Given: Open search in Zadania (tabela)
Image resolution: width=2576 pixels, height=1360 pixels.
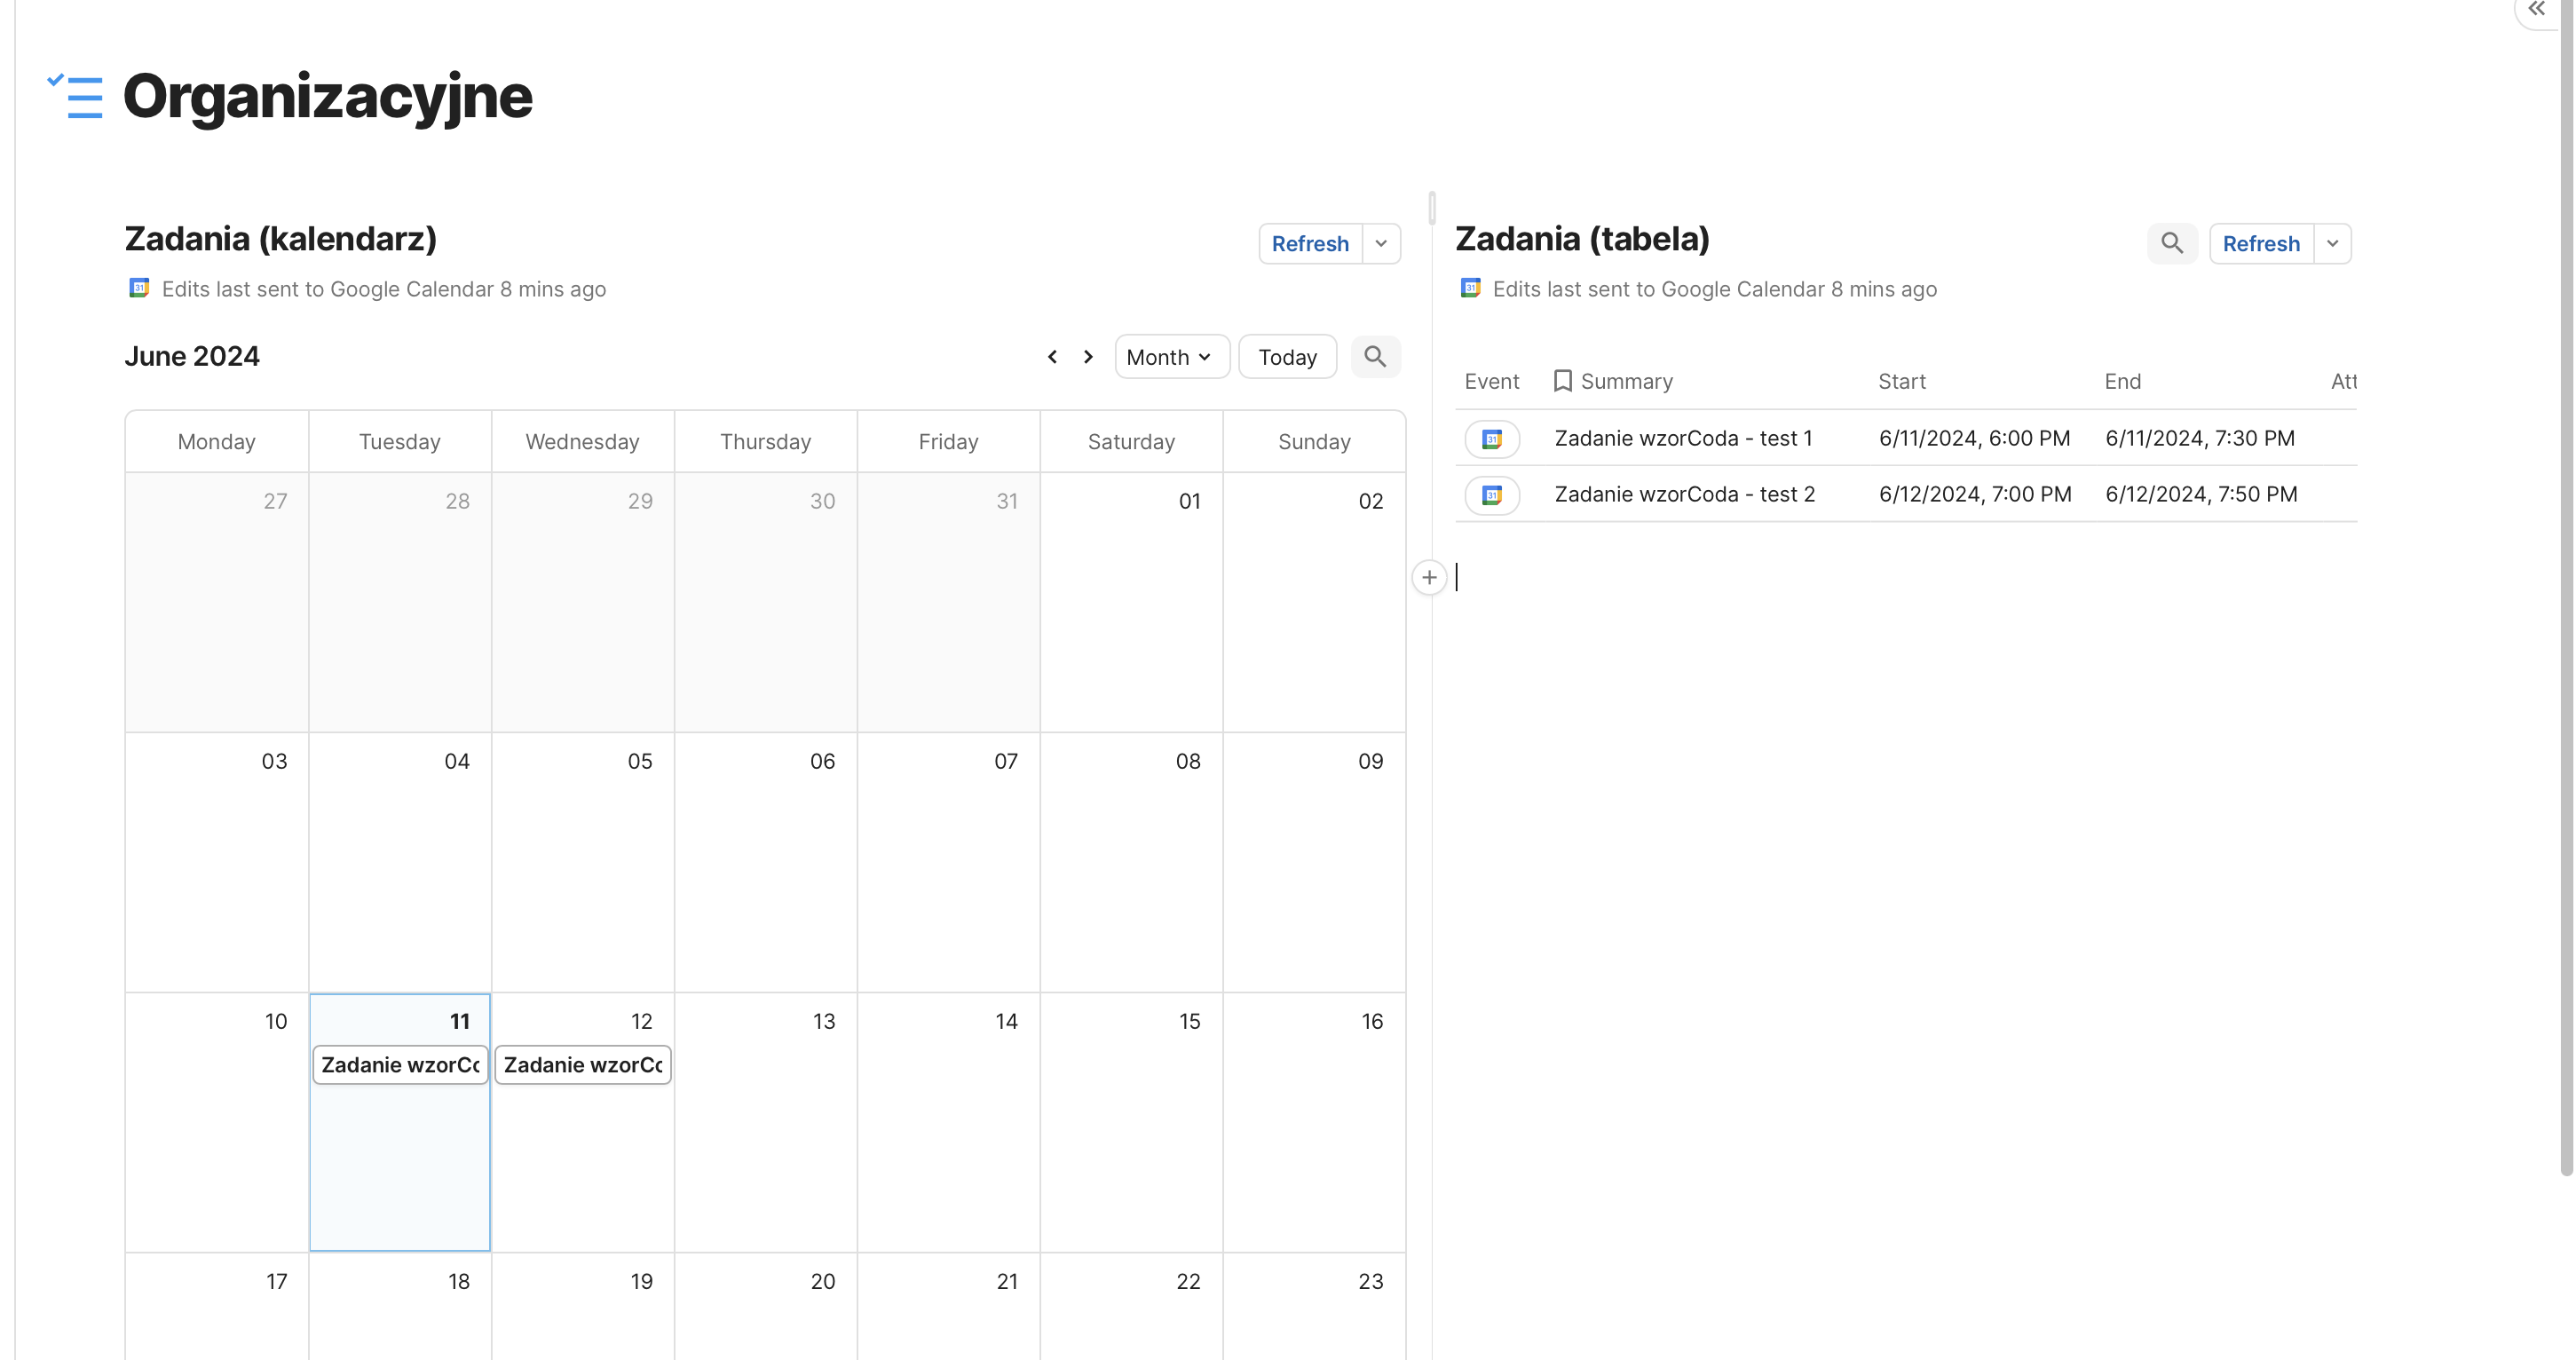Looking at the screenshot, I should pyautogui.click(x=2171, y=243).
